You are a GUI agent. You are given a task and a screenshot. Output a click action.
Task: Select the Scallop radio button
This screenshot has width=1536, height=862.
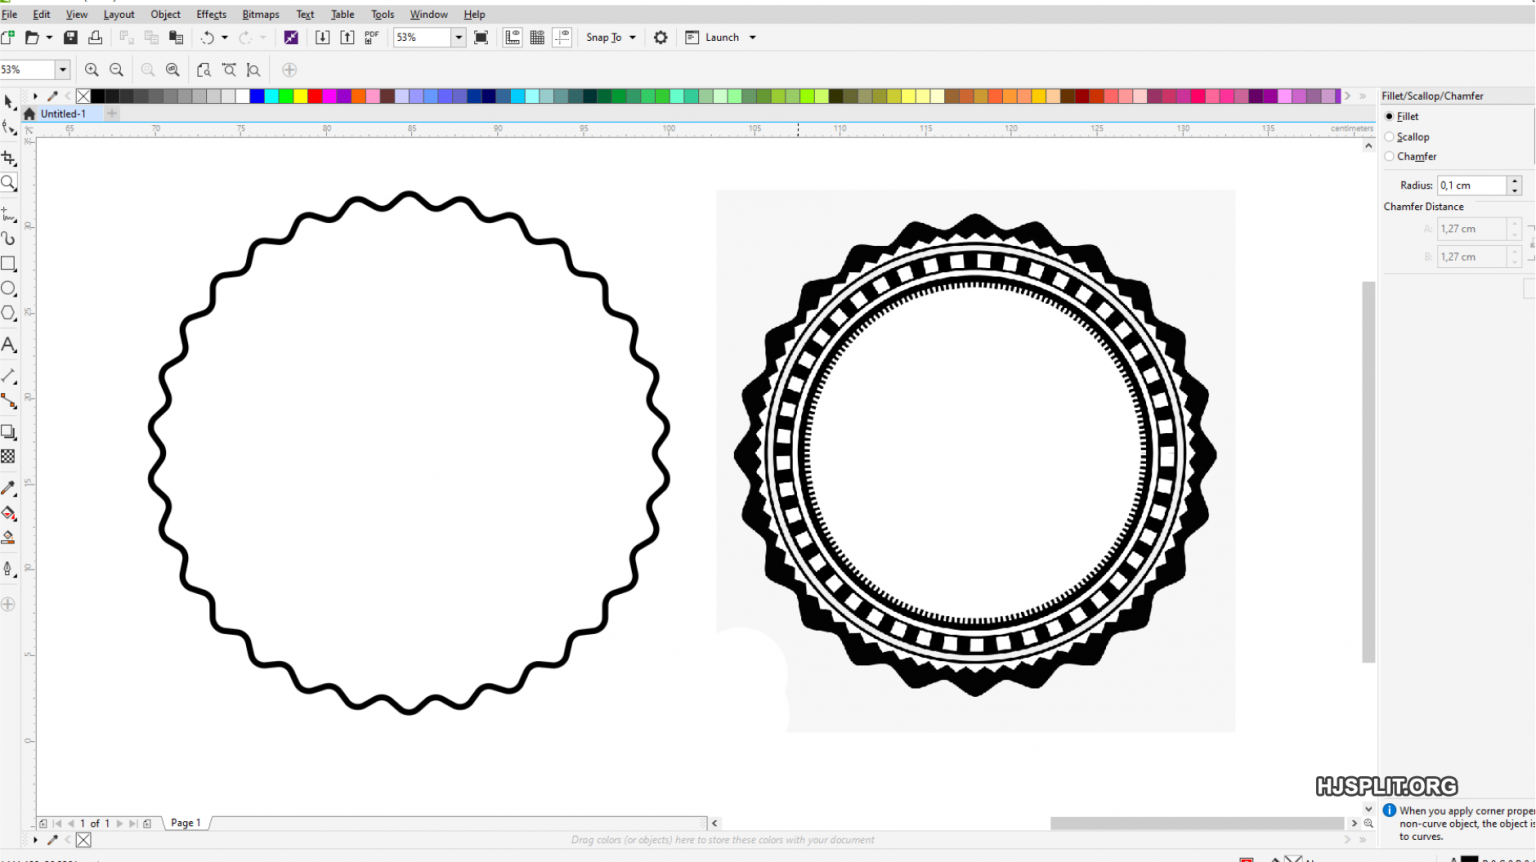1389,137
